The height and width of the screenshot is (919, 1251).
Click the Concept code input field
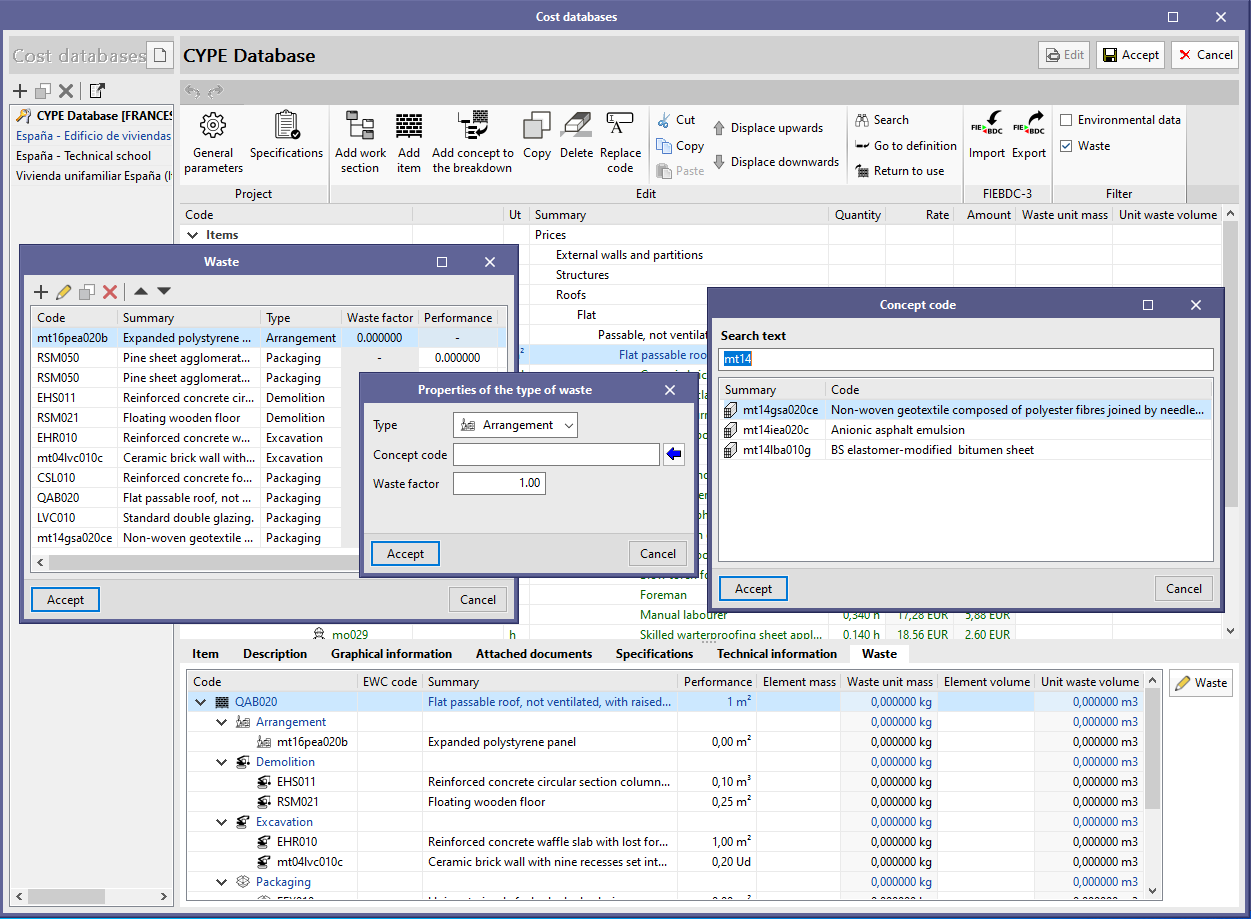[x=556, y=455]
